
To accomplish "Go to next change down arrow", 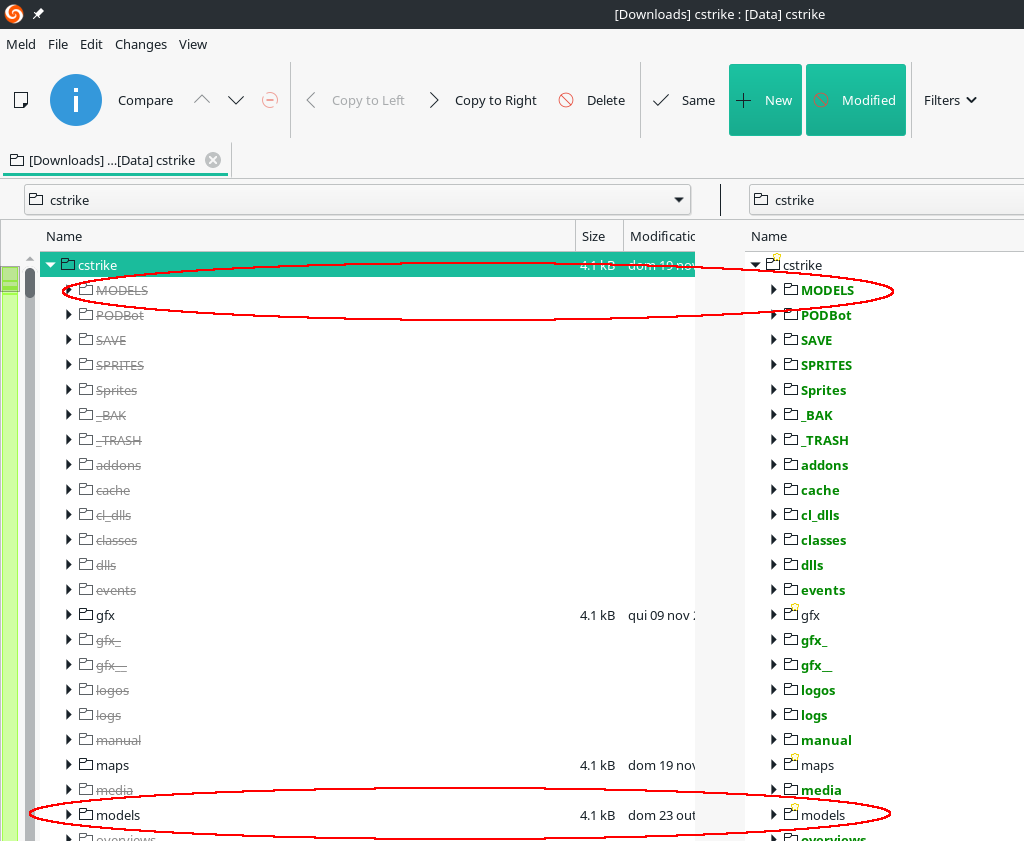I will (236, 100).
